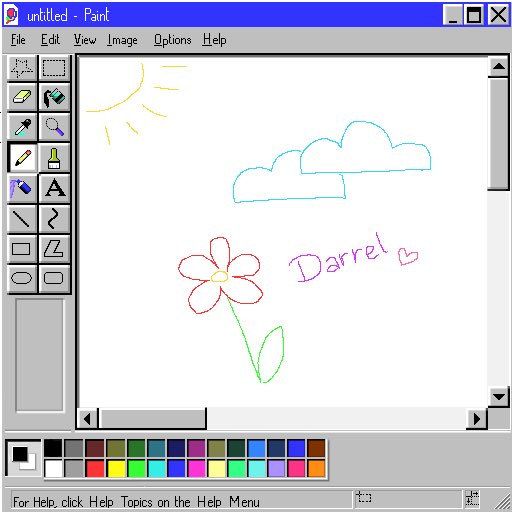
Task: Choose the Eraser tool
Action: [22, 97]
